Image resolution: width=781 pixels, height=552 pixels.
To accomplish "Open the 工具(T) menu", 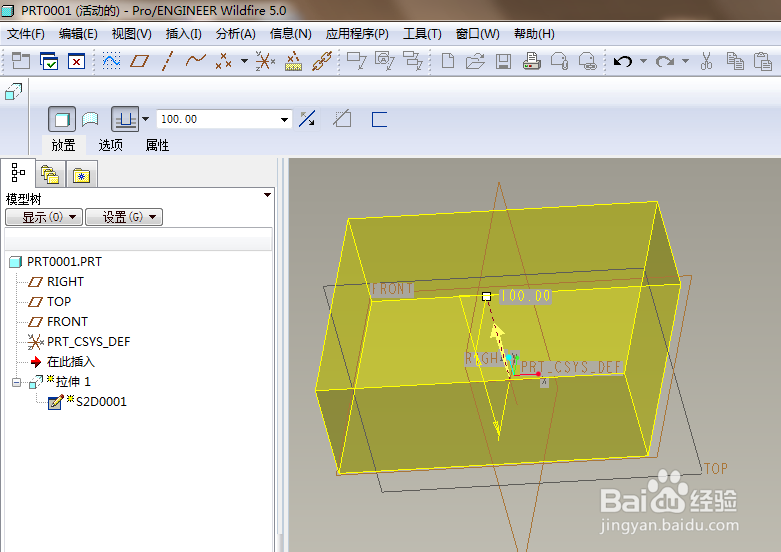I will [422, 34].
